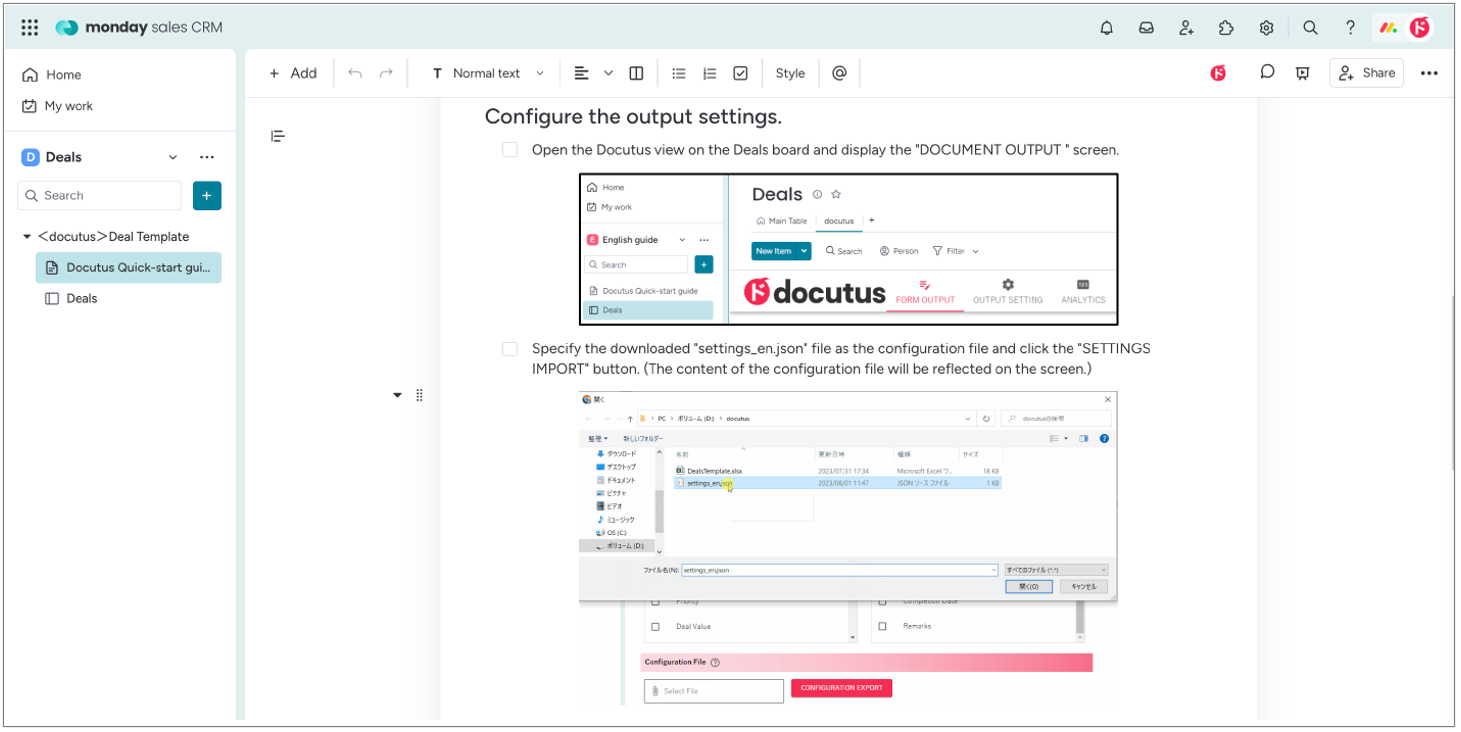Insert a checklist from the toolbar
This screenshot has height=732, width=1461.
point(740,73)
